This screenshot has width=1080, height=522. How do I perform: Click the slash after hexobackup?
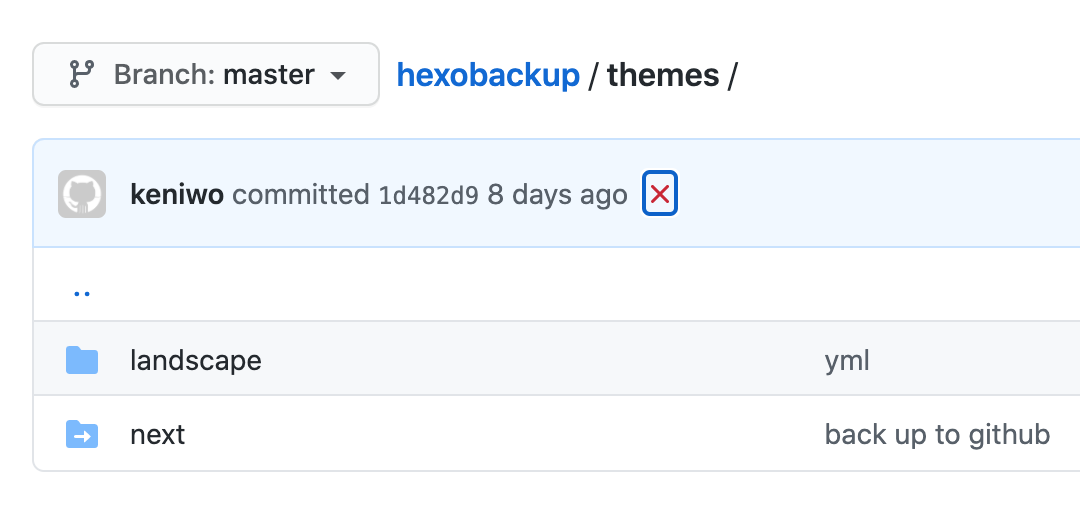tap(593, 75)
